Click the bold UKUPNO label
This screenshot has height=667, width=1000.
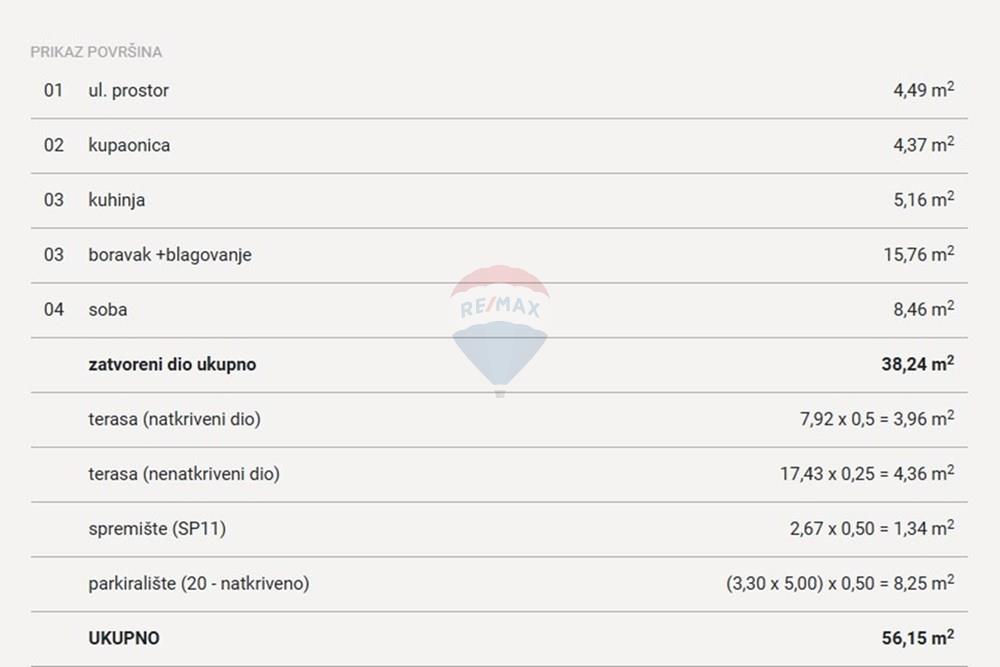tap(124, 638)
